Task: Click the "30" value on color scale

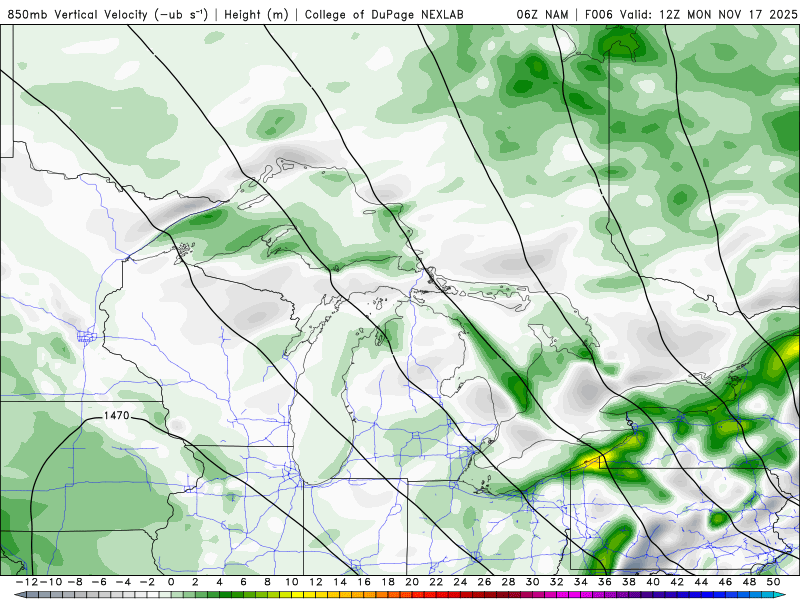Action: pyautogui.click(x=533, y=582)
